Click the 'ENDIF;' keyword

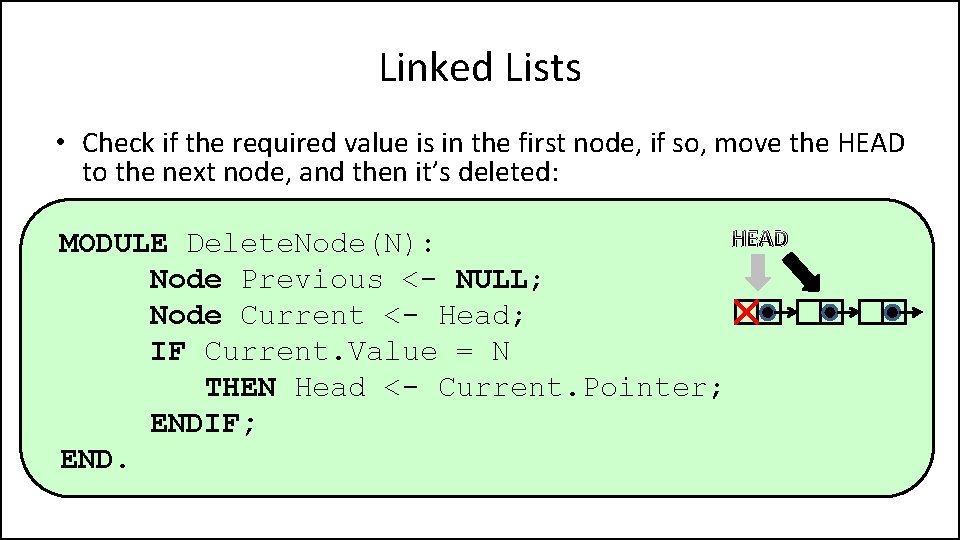click(203, 423)
